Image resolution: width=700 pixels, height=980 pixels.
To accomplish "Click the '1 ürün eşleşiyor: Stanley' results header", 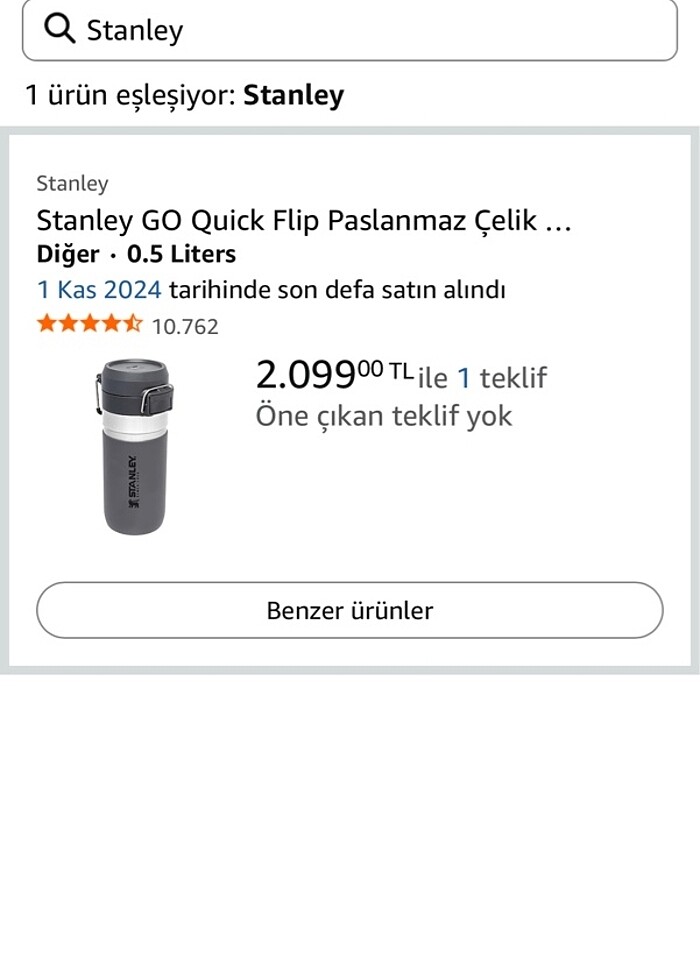I will point(185,95).
